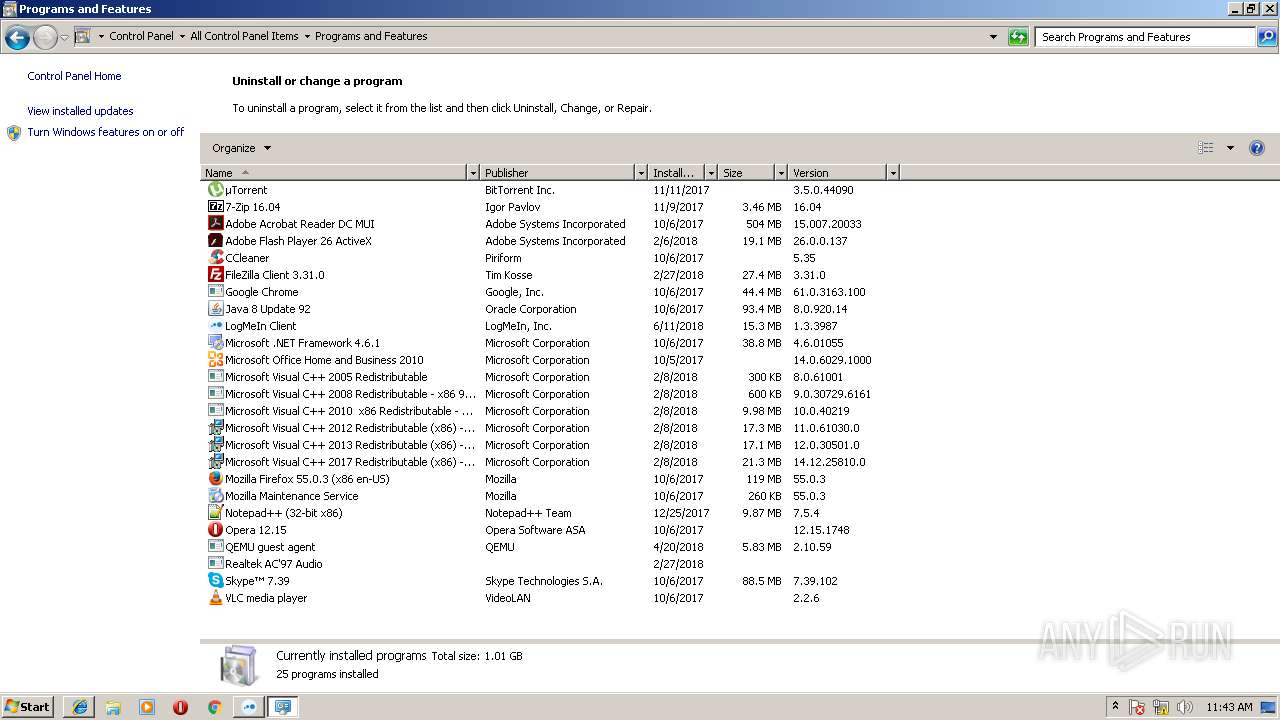
Task: Open the Organize dropdown menu
Action: (x=241, y=148)
